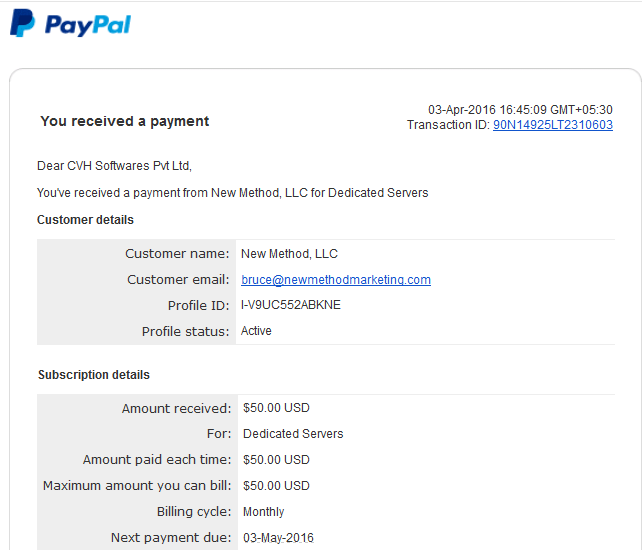The height and width of the screenshot is (551, 642).
Task: Click the Amount paid each time value
Action: (x=276, y=460)
